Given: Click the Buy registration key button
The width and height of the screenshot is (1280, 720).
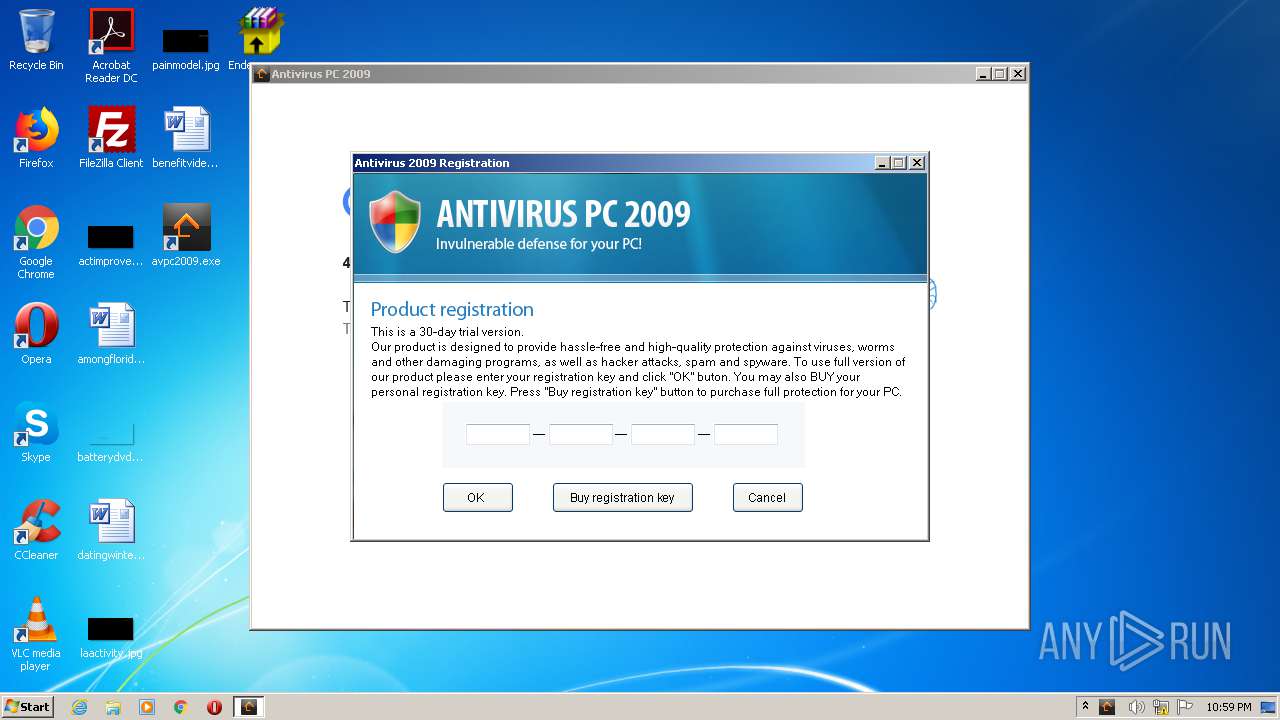Looking at the screenshot, I should 622,497.
